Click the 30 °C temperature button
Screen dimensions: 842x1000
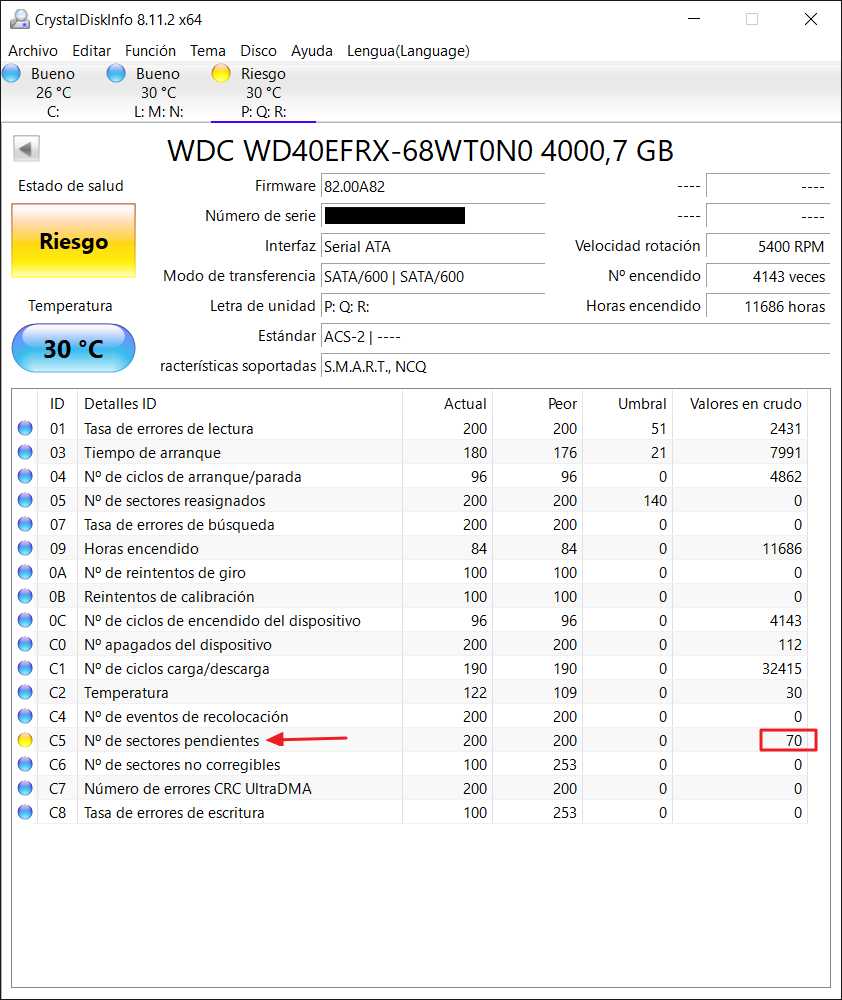(x=73, y=348)
